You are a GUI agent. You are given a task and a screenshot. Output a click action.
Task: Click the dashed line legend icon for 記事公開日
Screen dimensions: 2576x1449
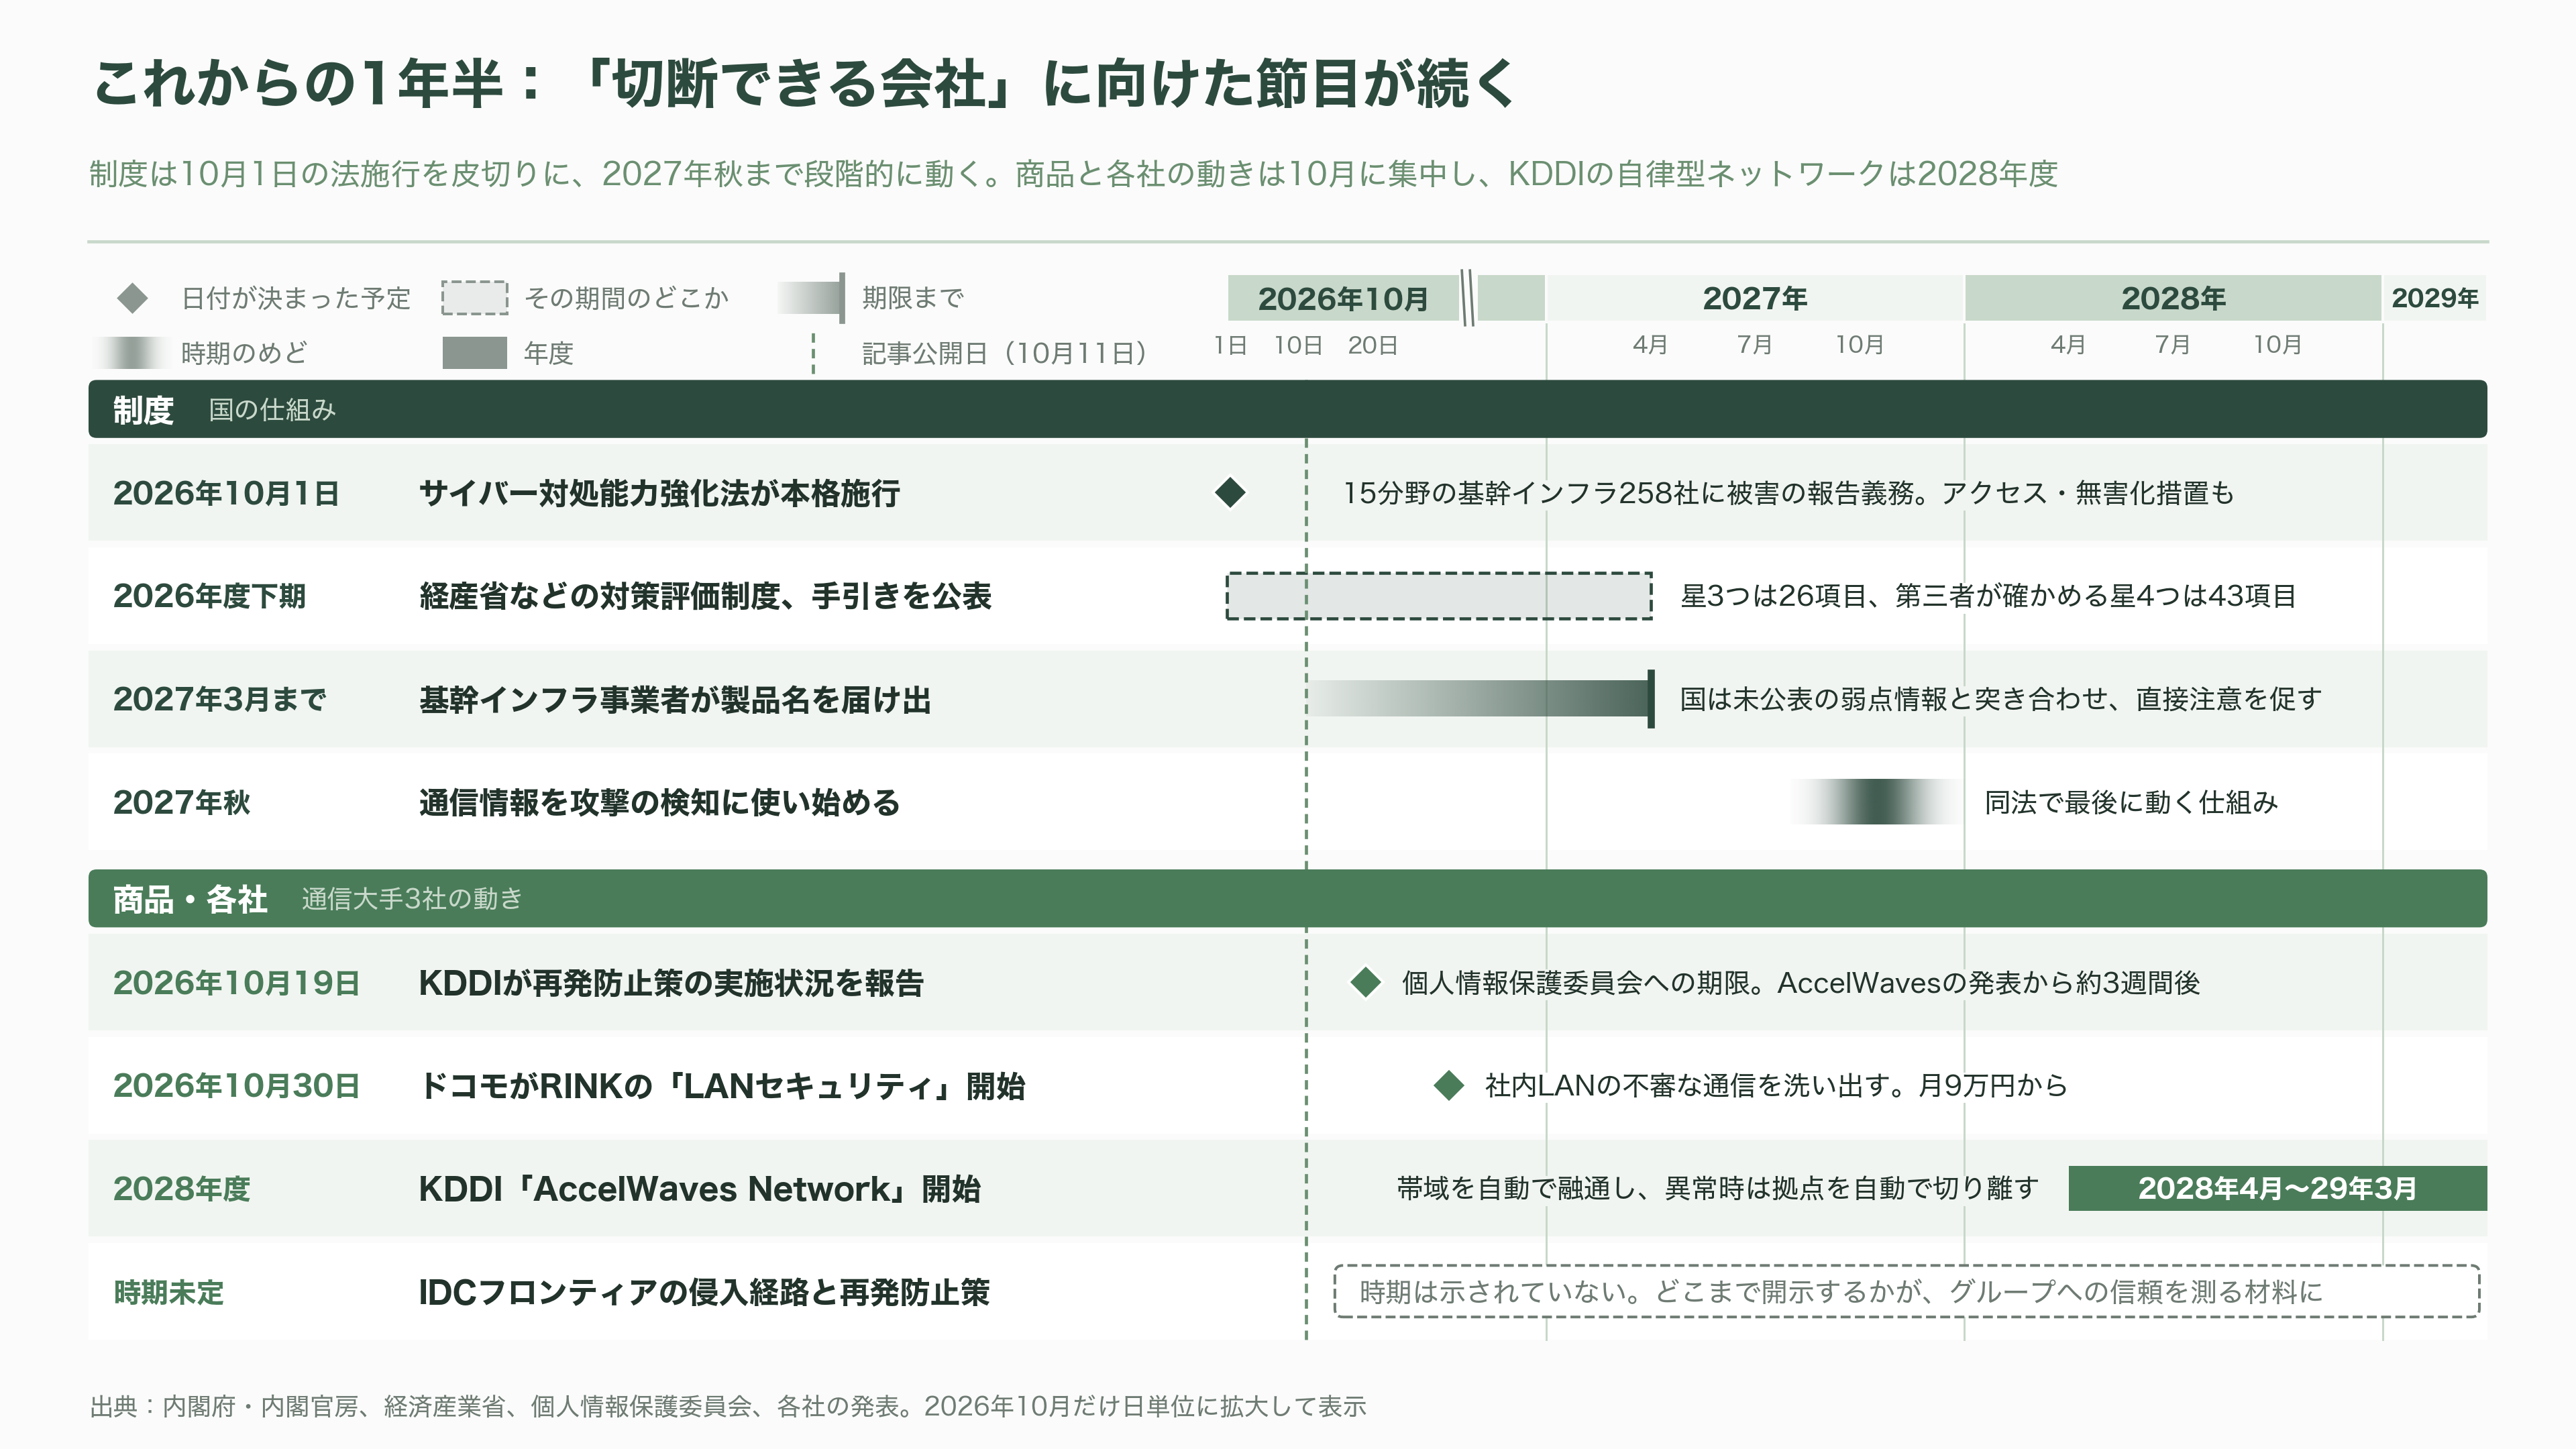(x=814, y=353)
